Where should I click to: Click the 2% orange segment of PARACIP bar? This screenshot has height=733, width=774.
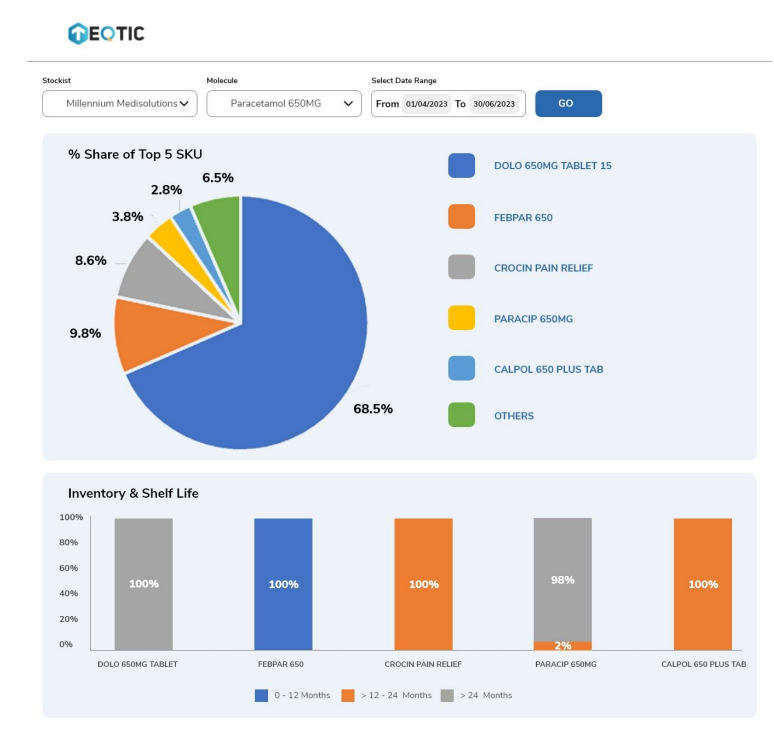(x=563, y=646)
